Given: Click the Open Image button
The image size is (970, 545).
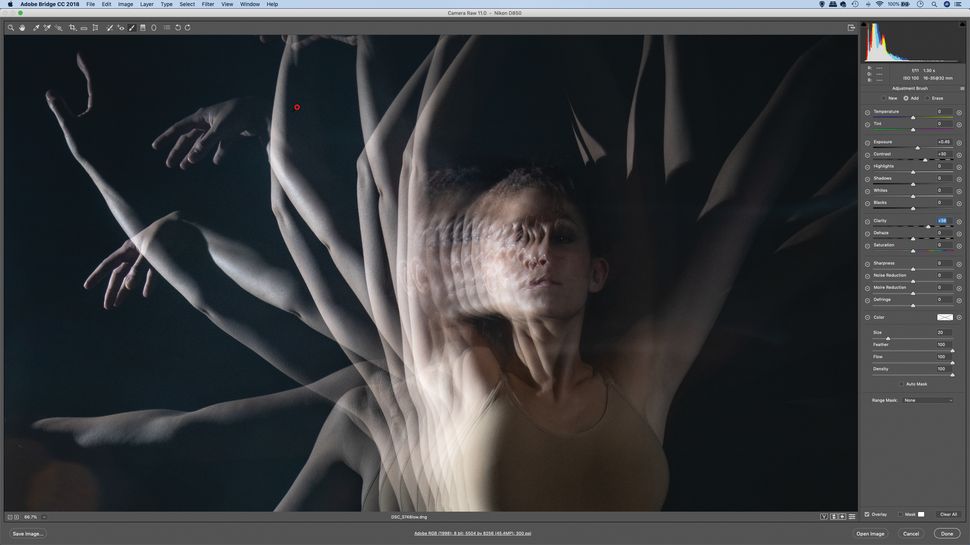Looking at the screenshot, I should pos(870,534).
